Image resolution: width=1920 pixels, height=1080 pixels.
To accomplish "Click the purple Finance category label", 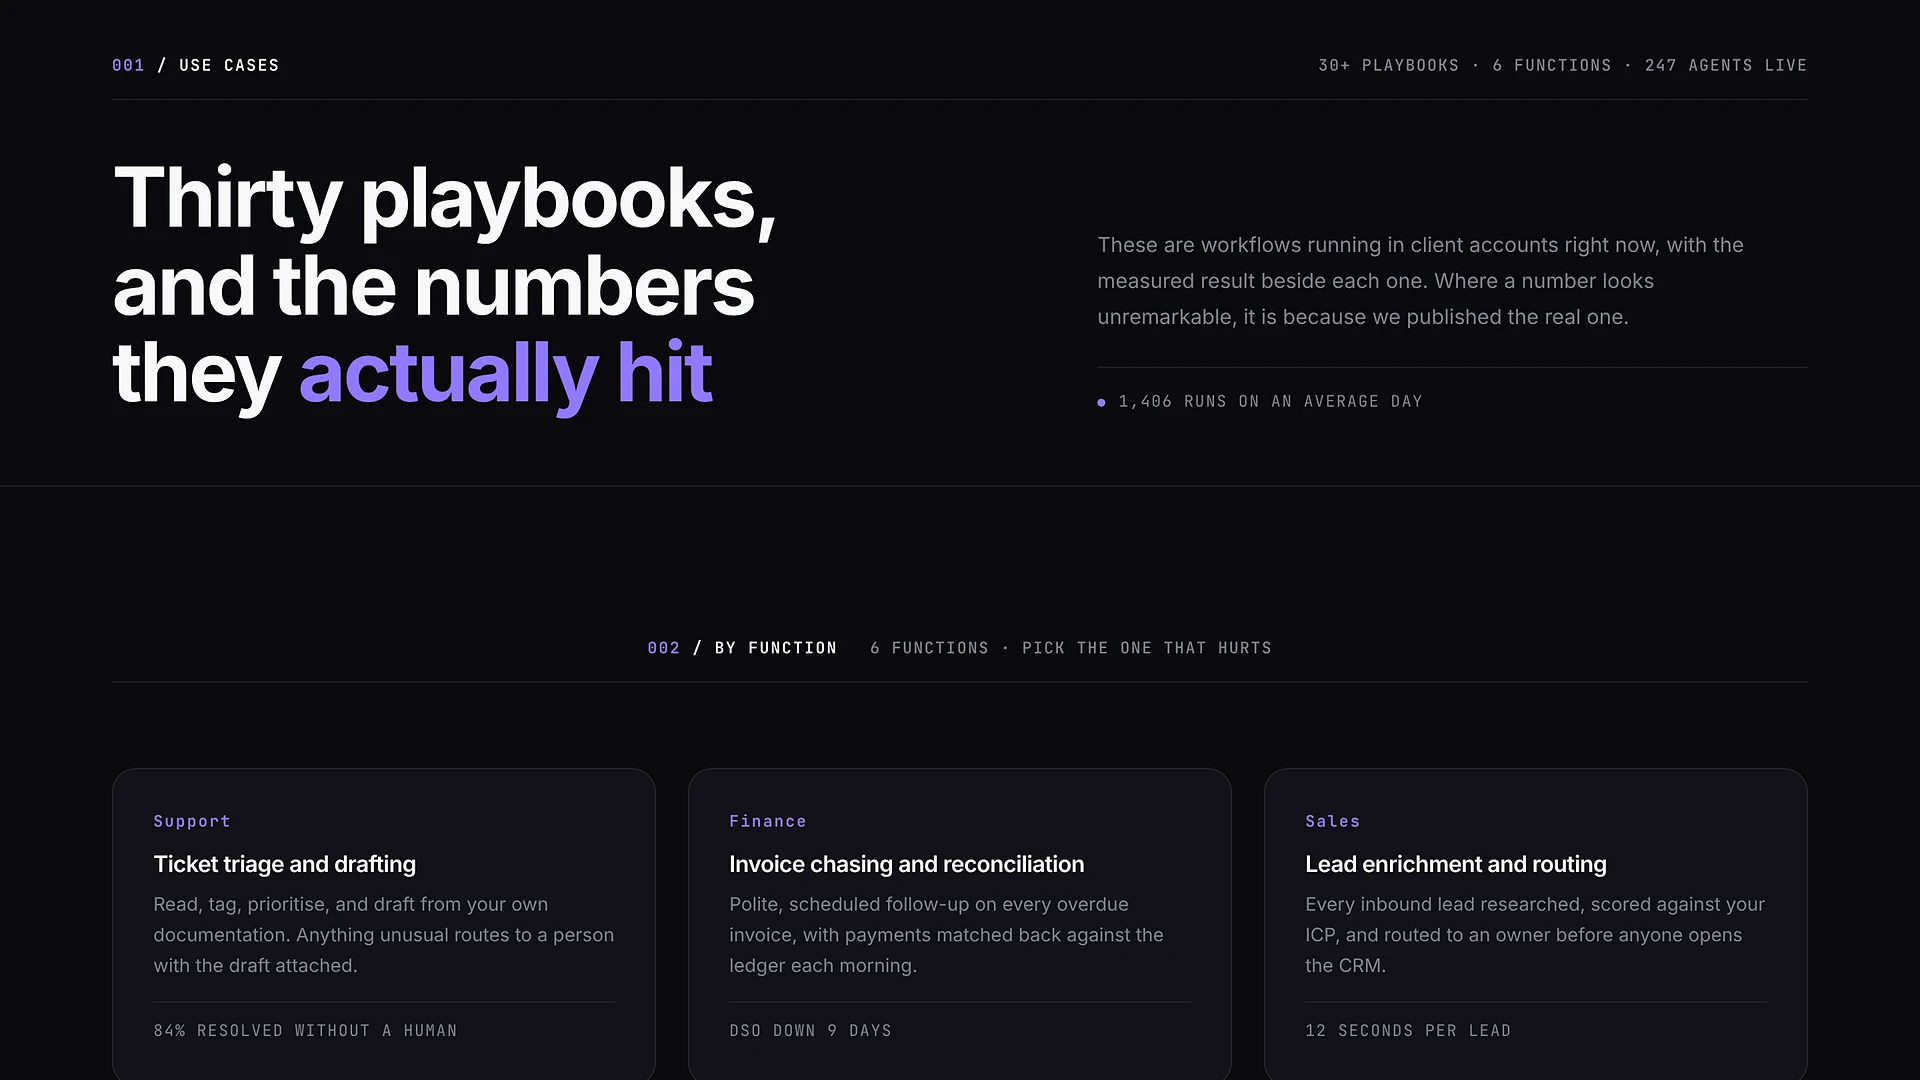I will (767, 821).
